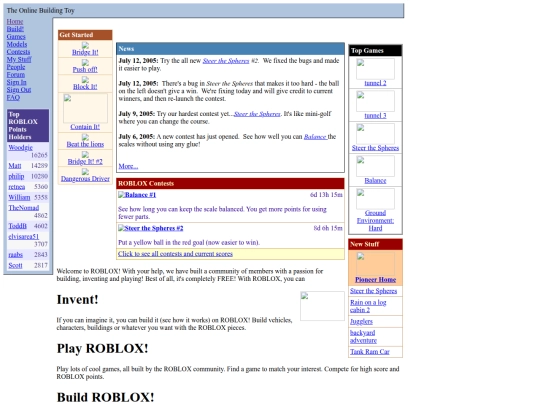Open the People navigation link
The width and height of the screenshot is (540, 405).
[16, 67]
